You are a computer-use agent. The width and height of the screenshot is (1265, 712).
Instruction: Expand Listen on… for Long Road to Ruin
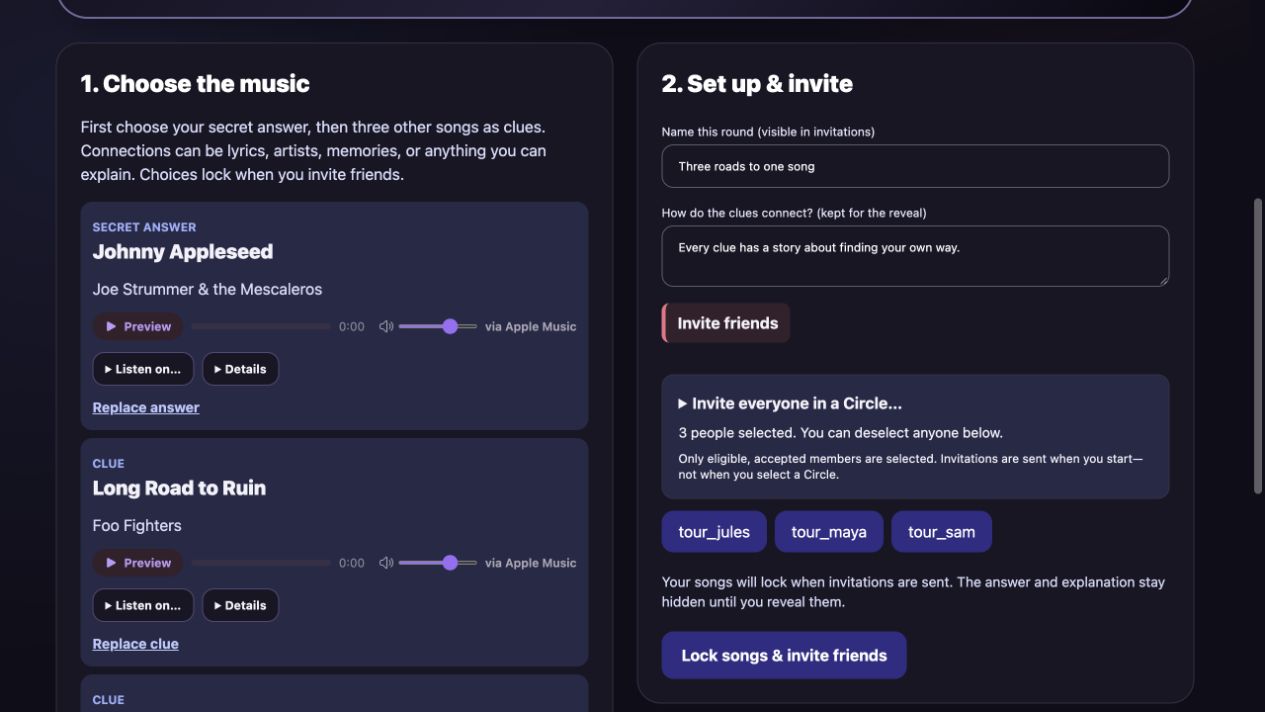[x=143, y=605]
